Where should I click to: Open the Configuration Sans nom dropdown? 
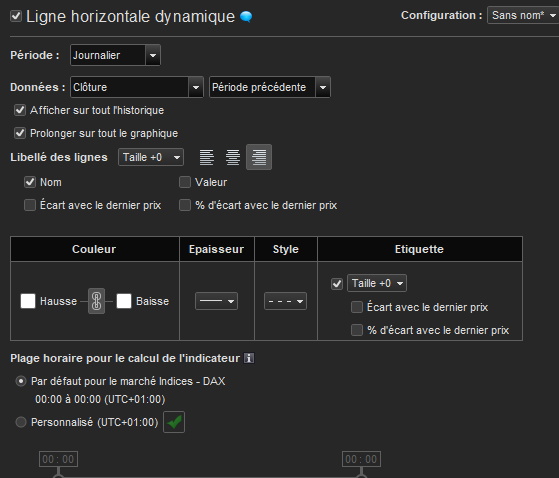click(523, 16)
